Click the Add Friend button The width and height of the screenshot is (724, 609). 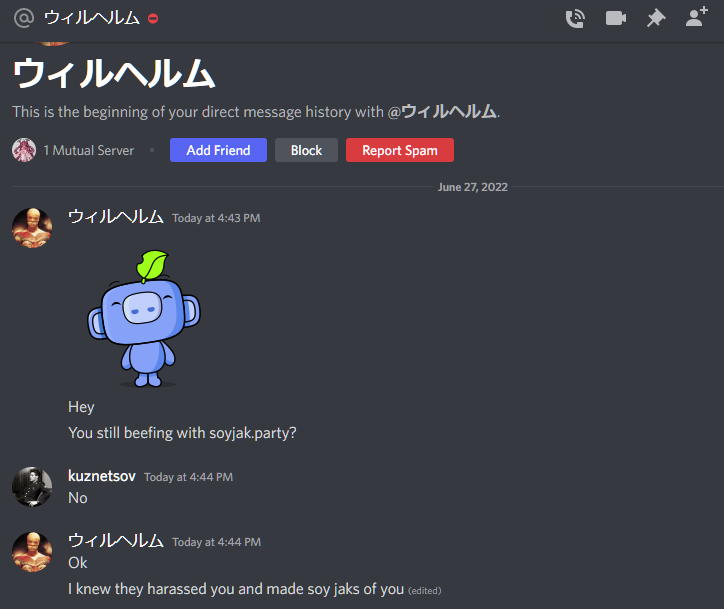(x=218, y=150)
